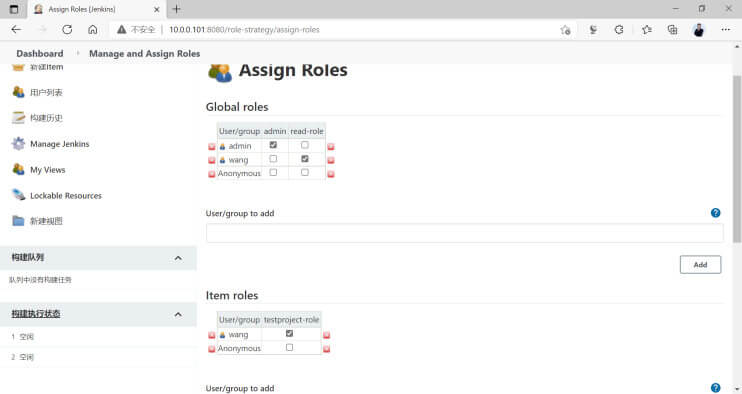Screen dimensions: 742x394
Task: Uncheck admin role for admin user
Action: pos(273,145)
